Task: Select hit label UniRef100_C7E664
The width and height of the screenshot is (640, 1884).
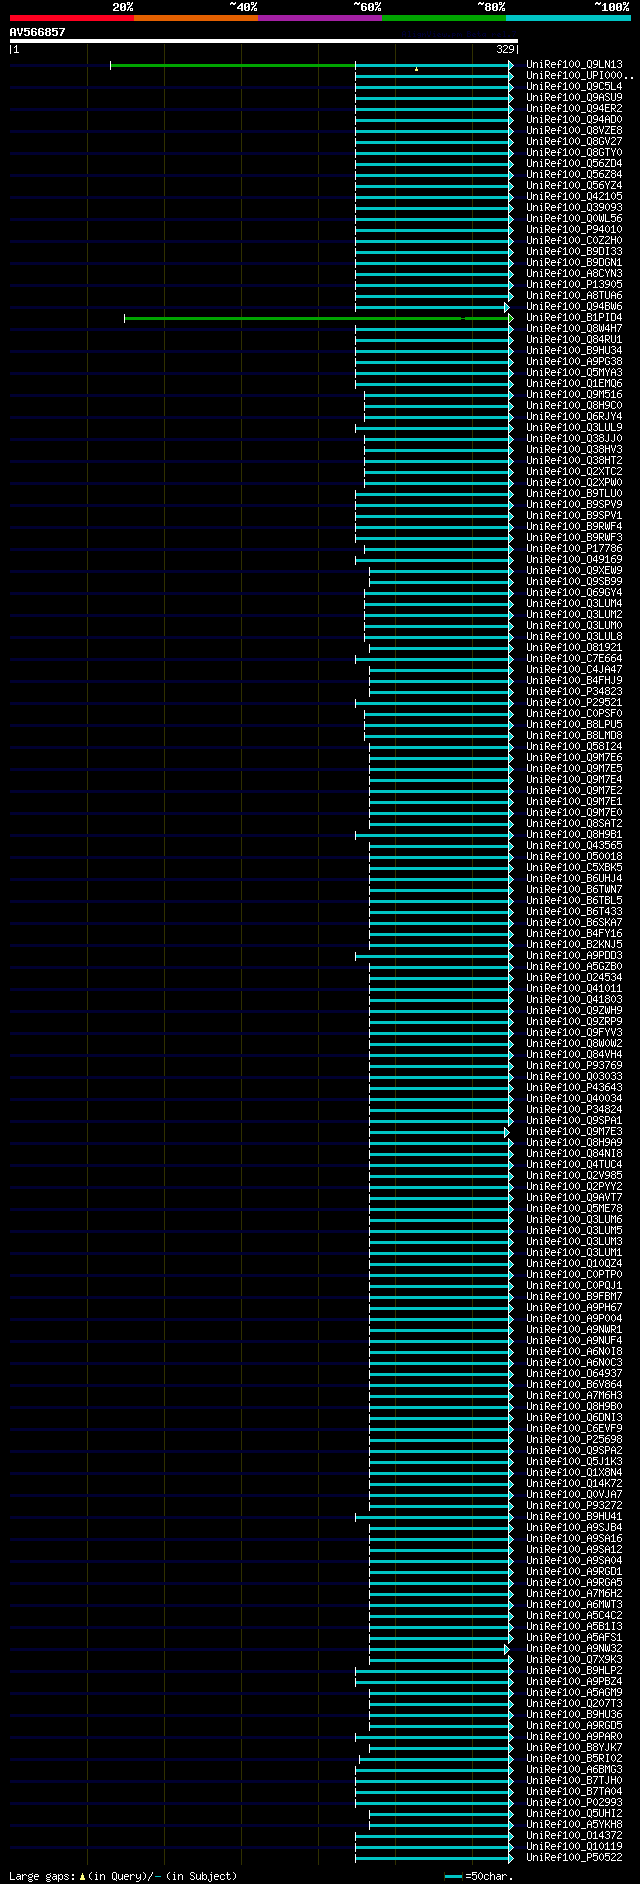Action: tap(574, 659)
